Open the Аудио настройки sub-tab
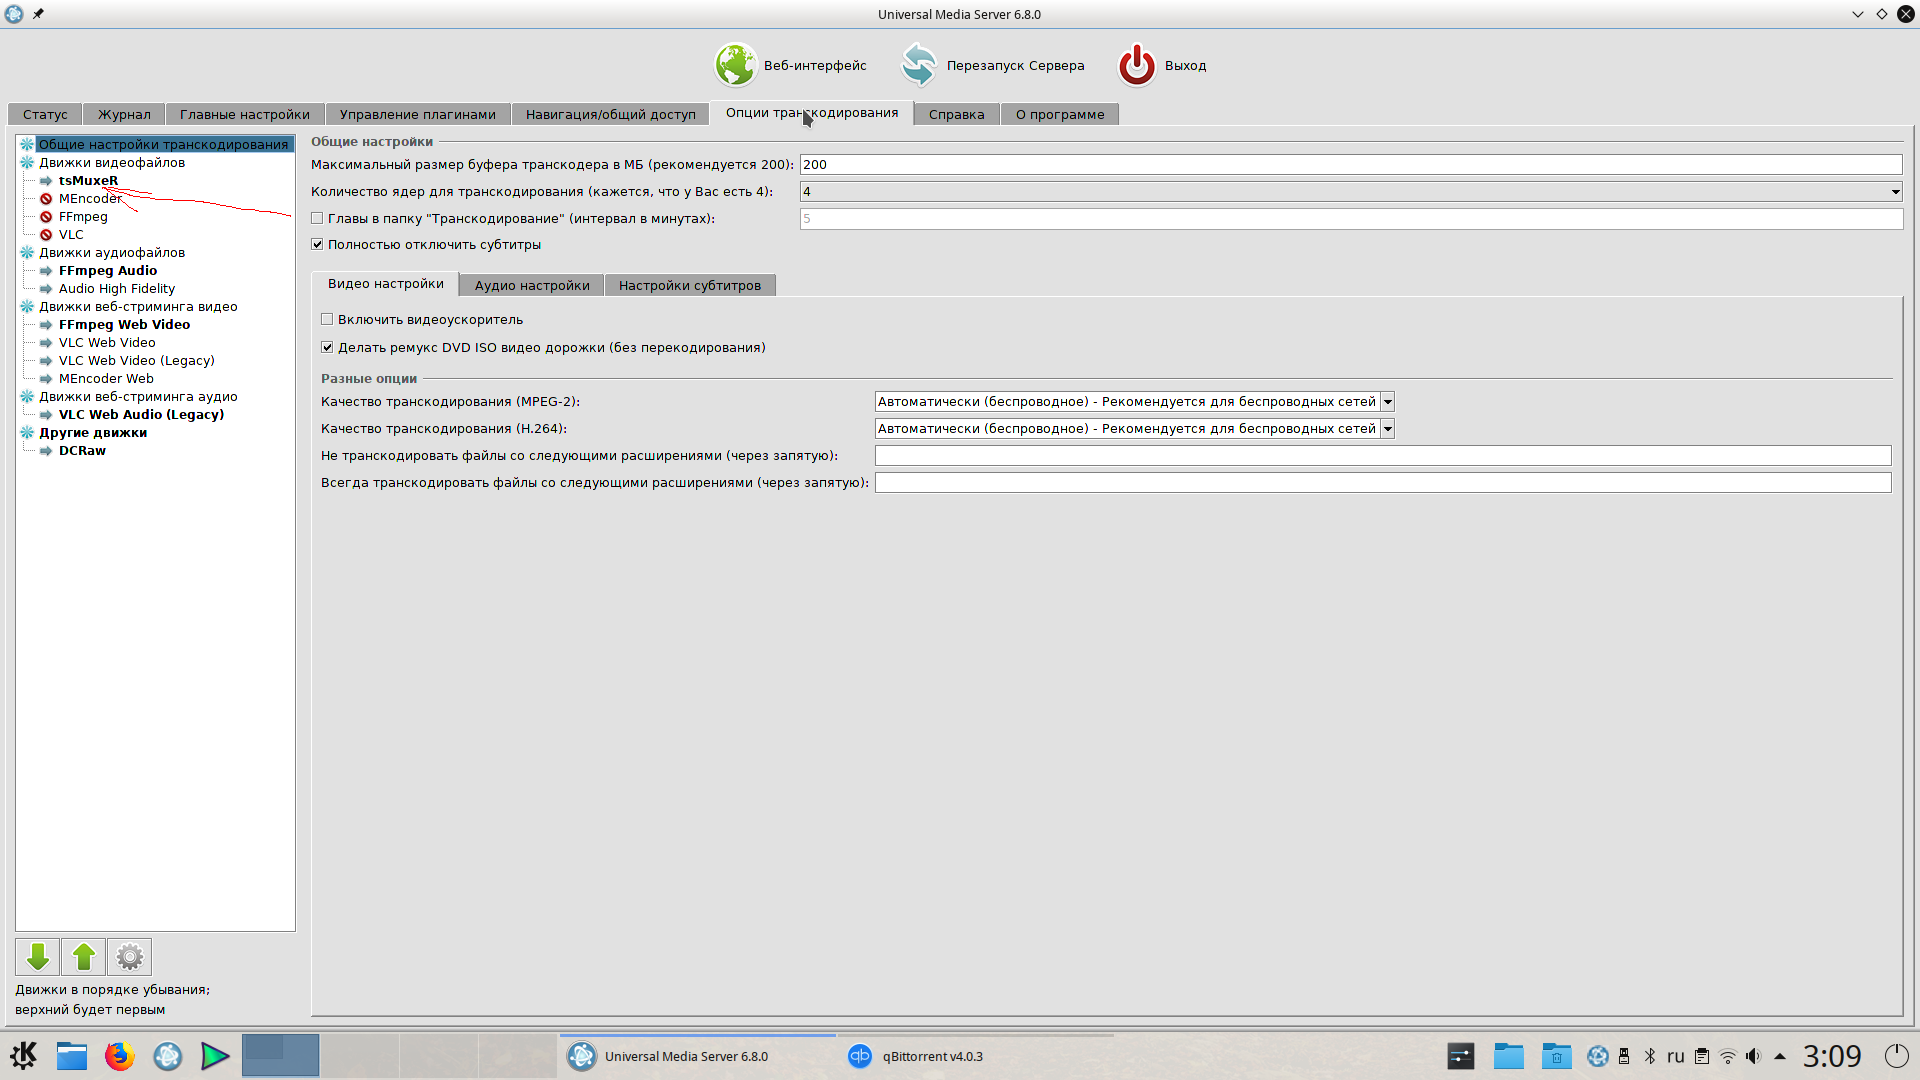Image resolution: width=1920 pixels, height=1080 pixels. (532, 285)
